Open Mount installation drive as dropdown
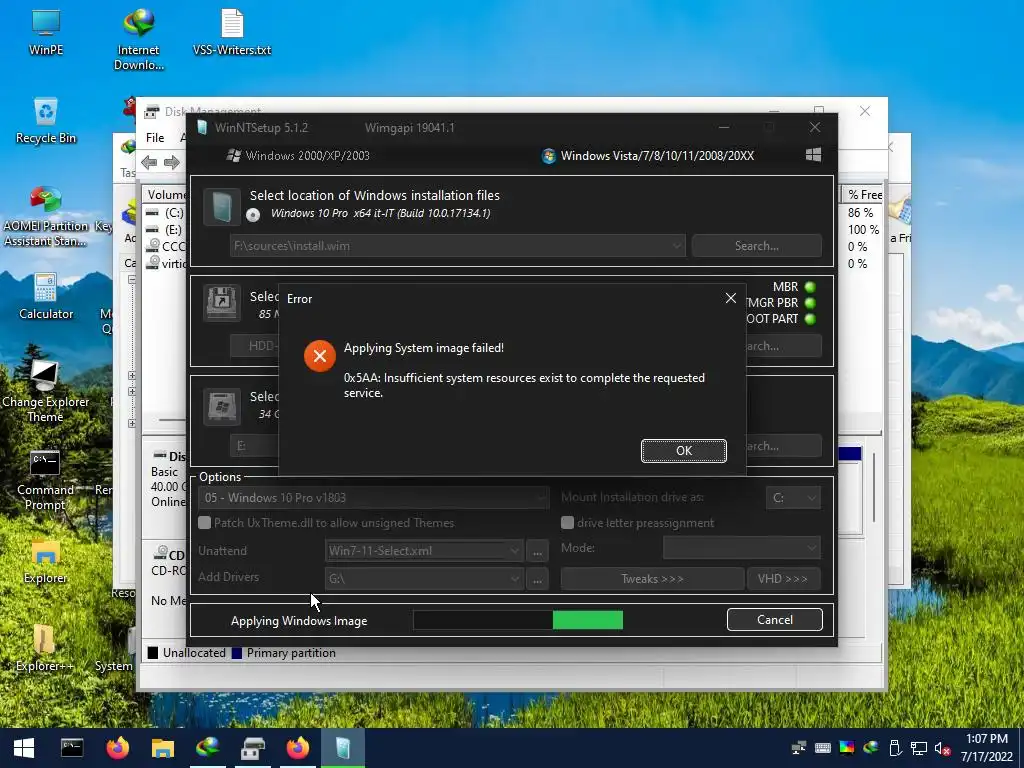Image resolution: width=1024 pixels, height=768 pixels. coord(793,498)
